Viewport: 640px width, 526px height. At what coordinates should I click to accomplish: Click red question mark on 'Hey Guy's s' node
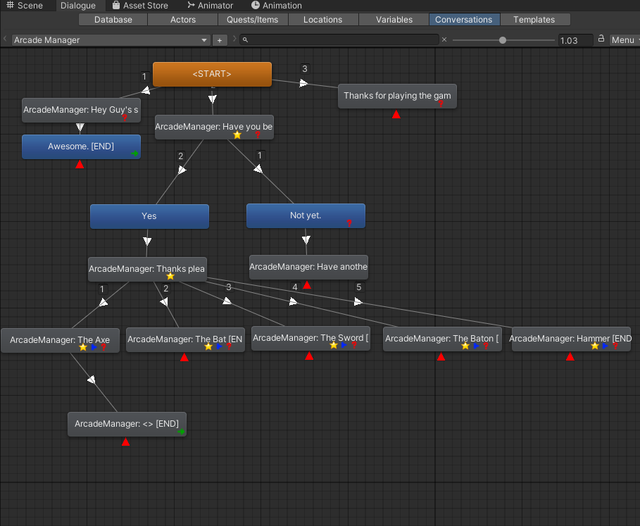[x=125, y=118]
